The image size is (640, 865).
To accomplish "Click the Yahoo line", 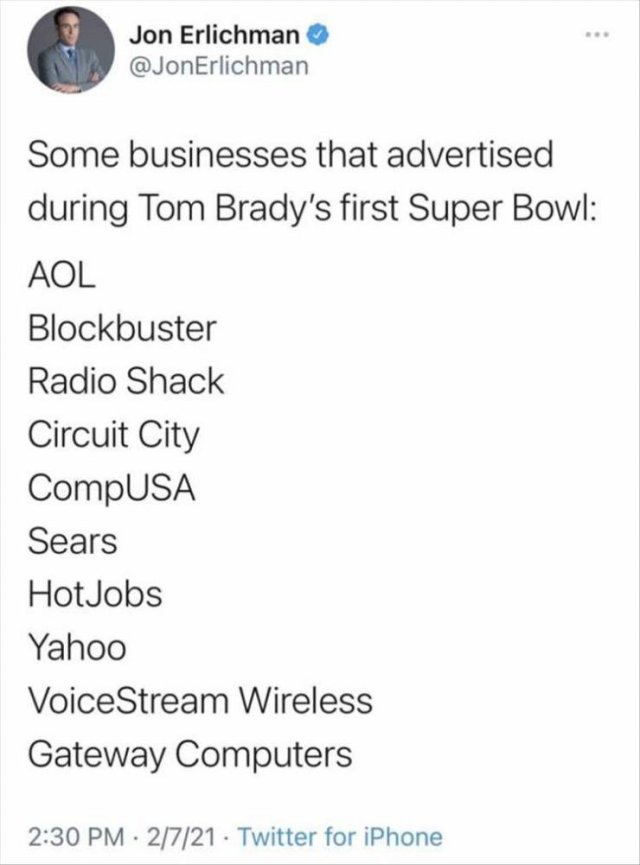I will [77, 648].
